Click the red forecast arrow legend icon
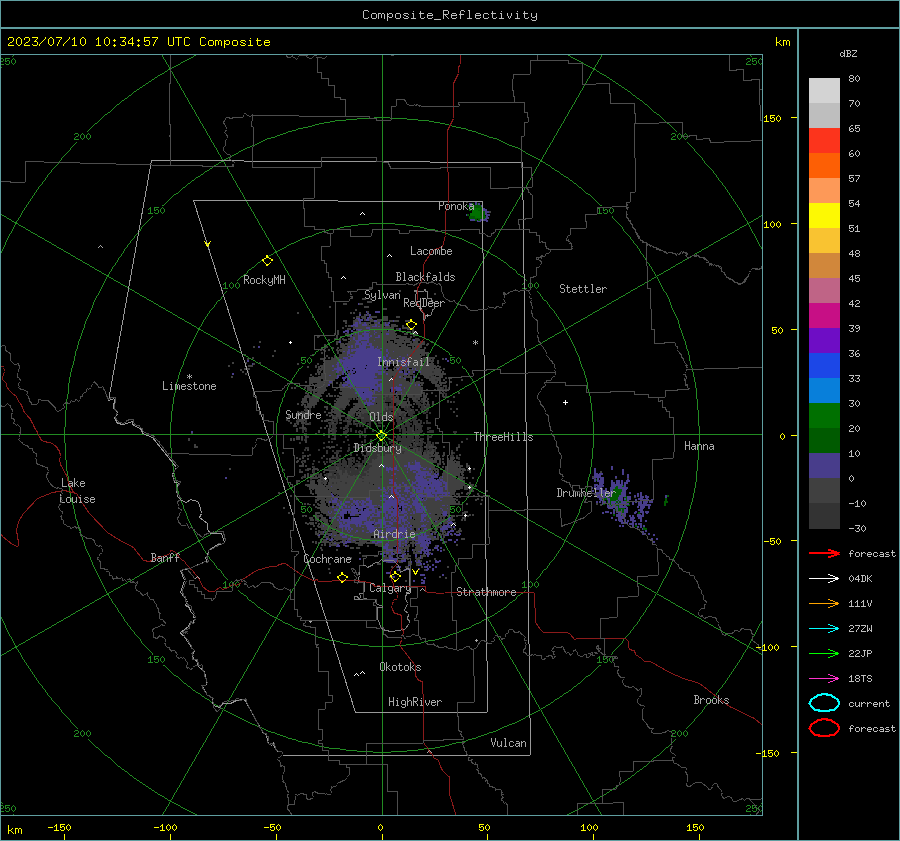Image resolution: width=900 pixels, height=841 pixels. 824,553
